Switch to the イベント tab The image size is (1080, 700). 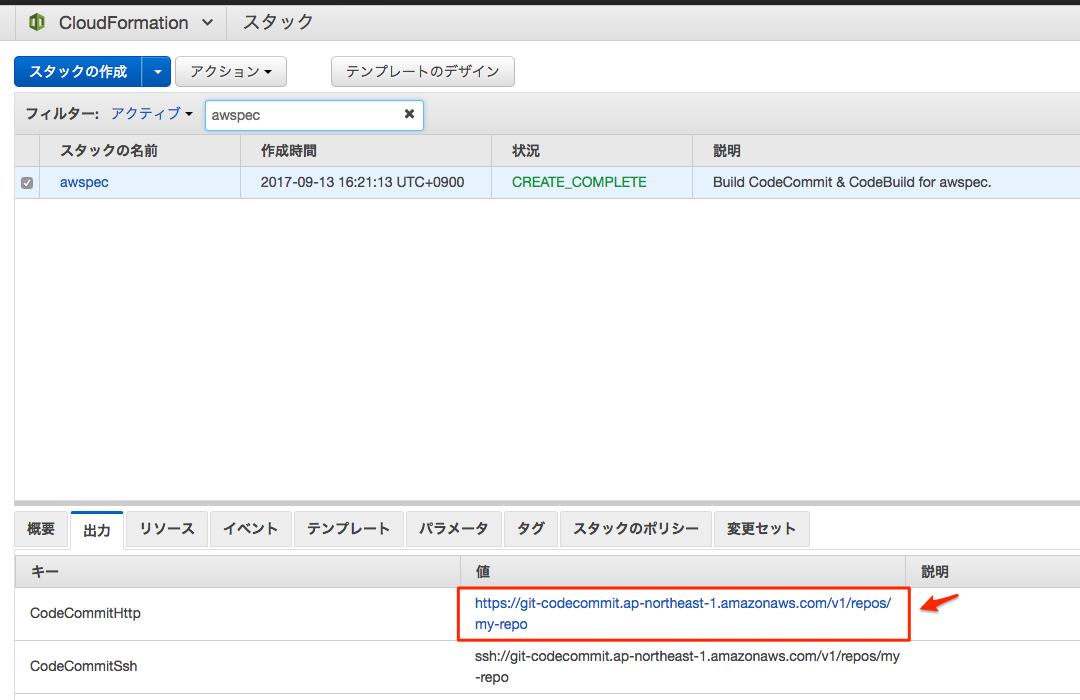click(x=250, y=528)
